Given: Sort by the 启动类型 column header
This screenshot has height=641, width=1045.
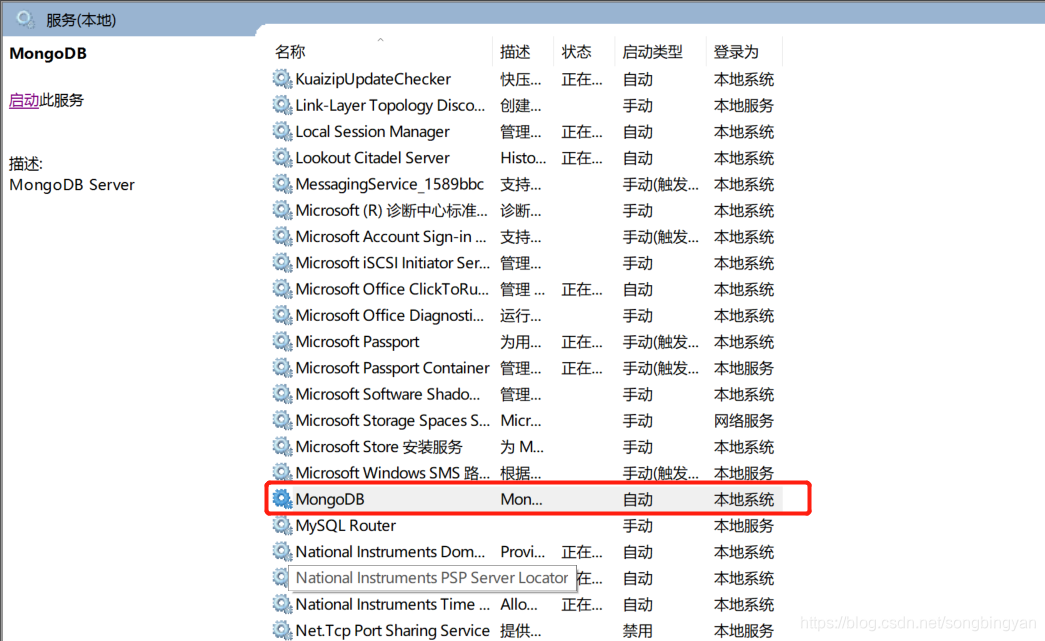Looking at the screenshot, I should [652, 51].
